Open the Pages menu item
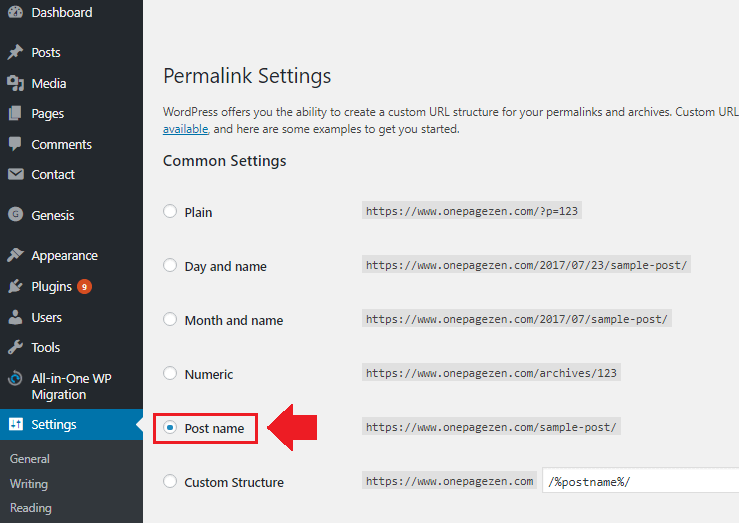The image size is (739, 523). (48, 114)
